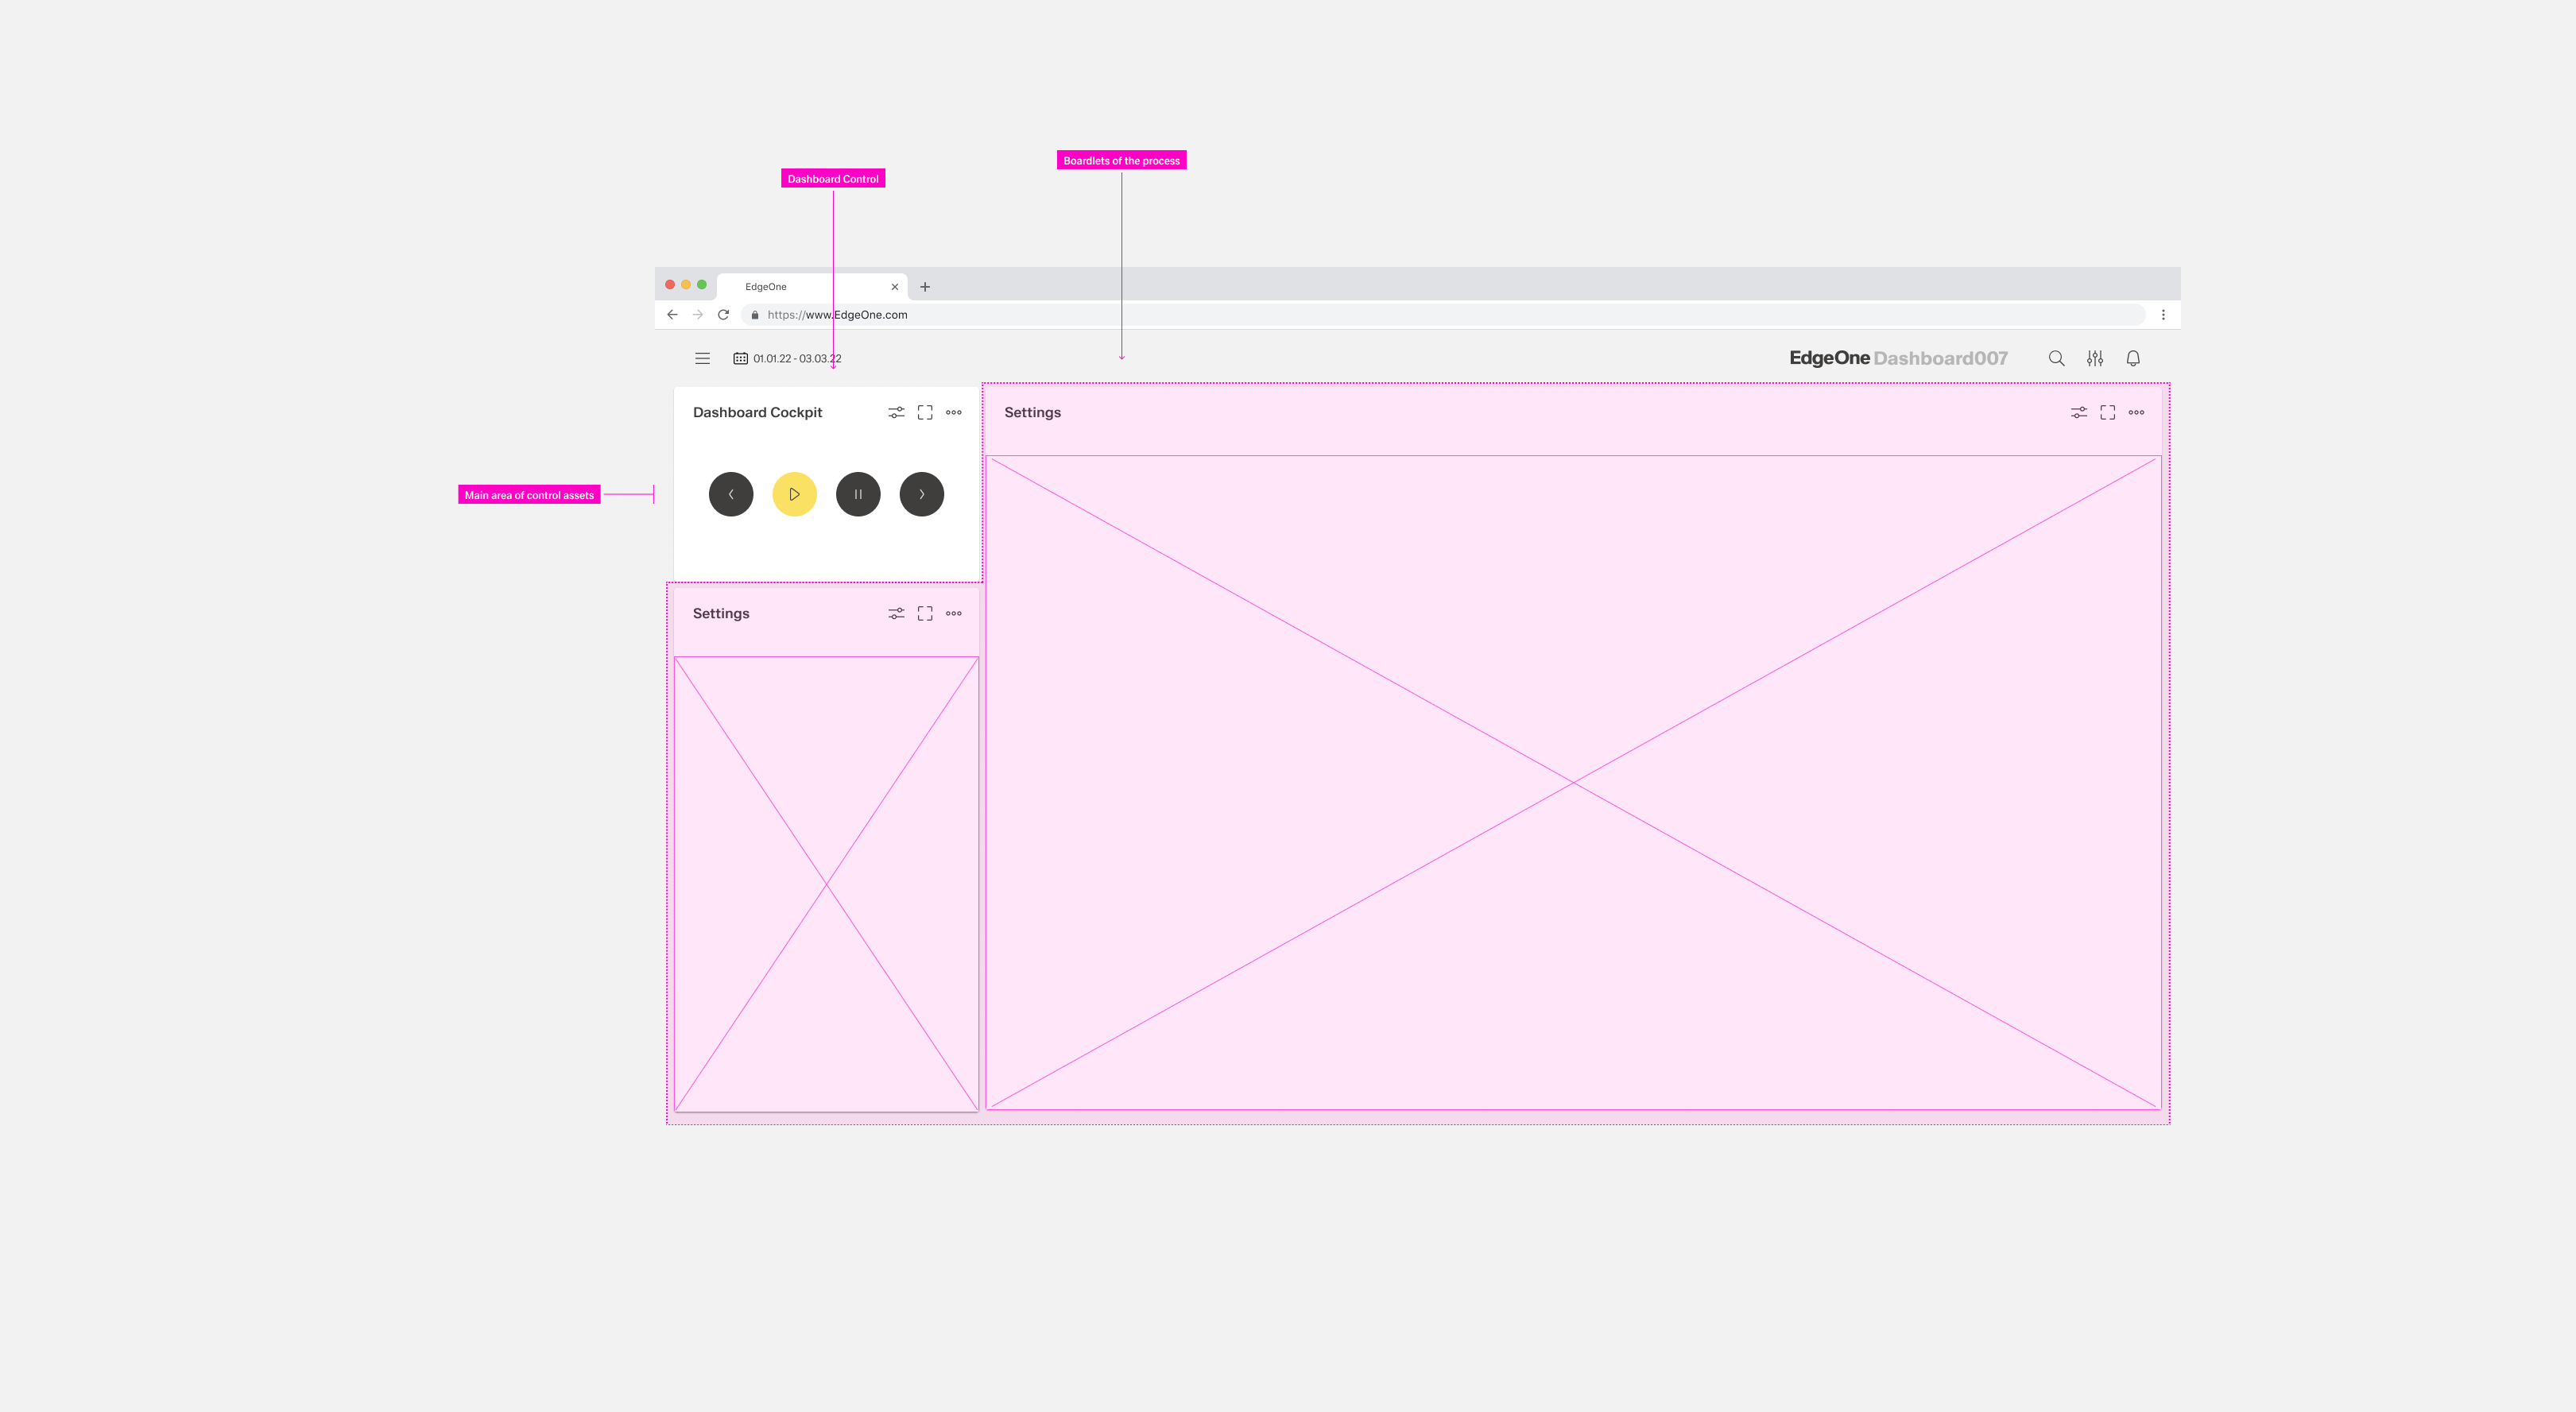Click the previous chevron round button
Screen dimensions: 2576x1412
point(731,494)
